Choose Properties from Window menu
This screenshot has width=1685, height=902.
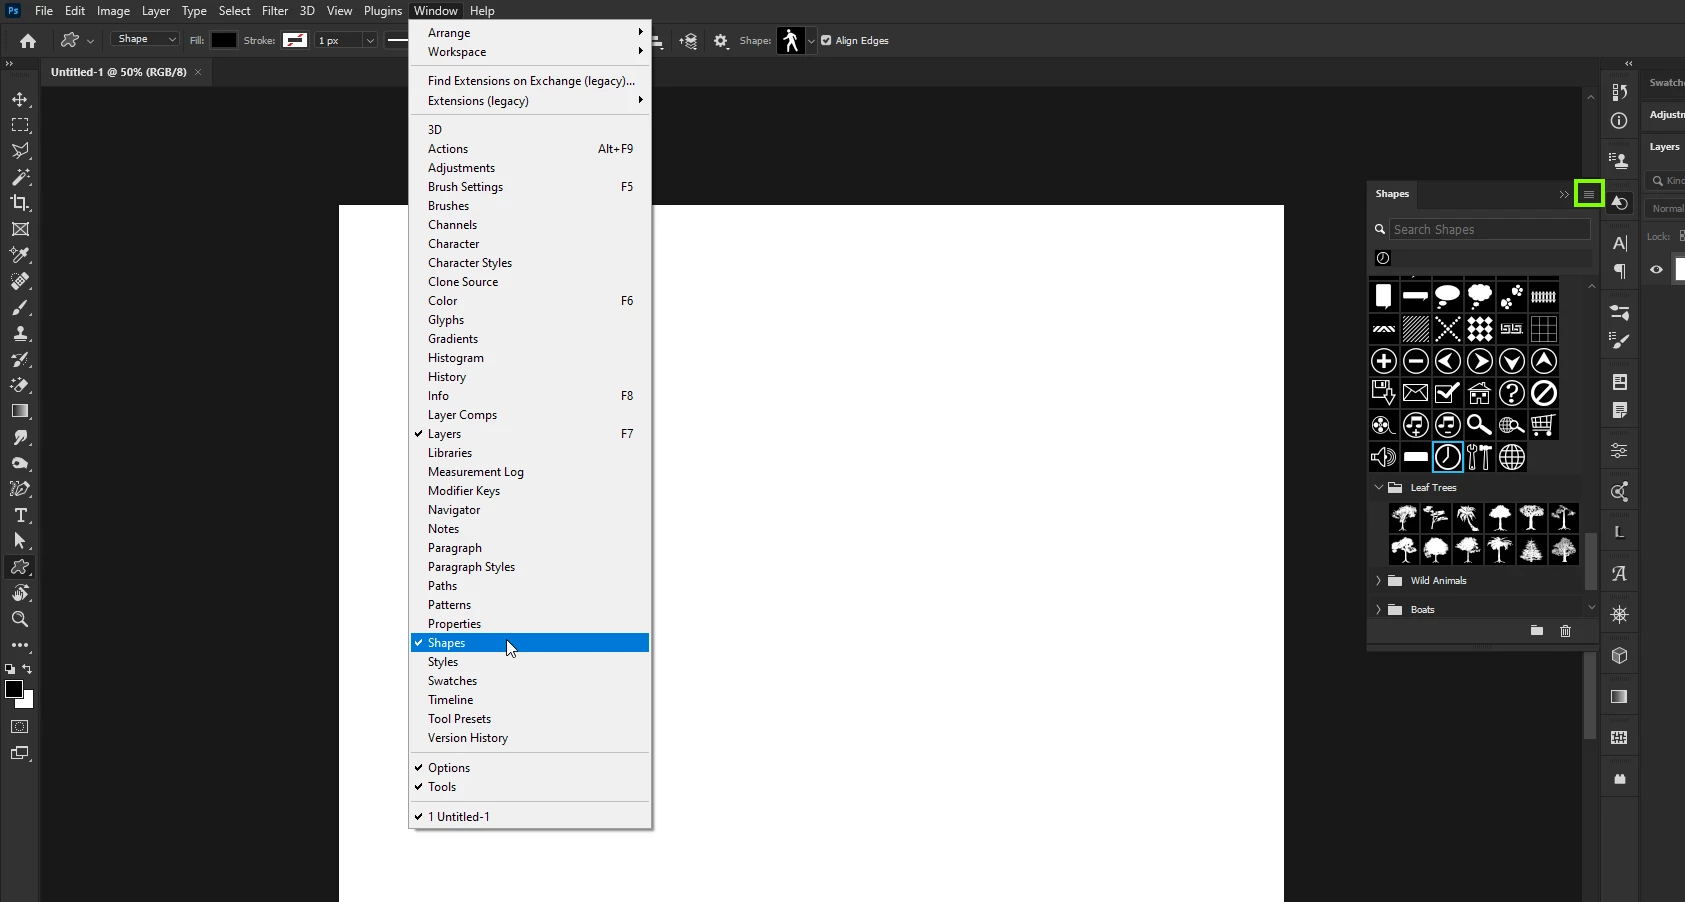[x=530, y=624]
